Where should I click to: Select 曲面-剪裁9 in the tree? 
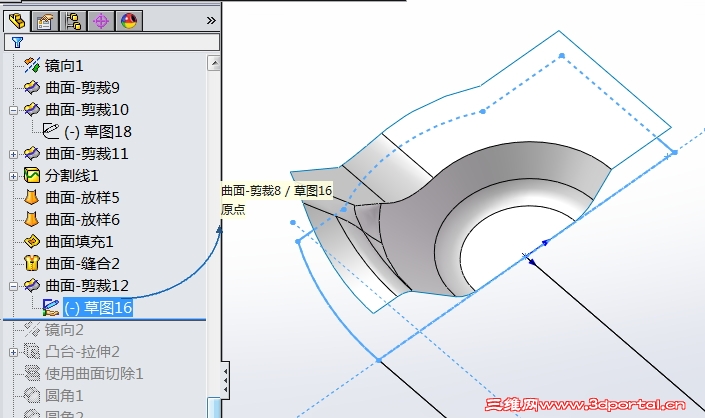tap(82, 88)
